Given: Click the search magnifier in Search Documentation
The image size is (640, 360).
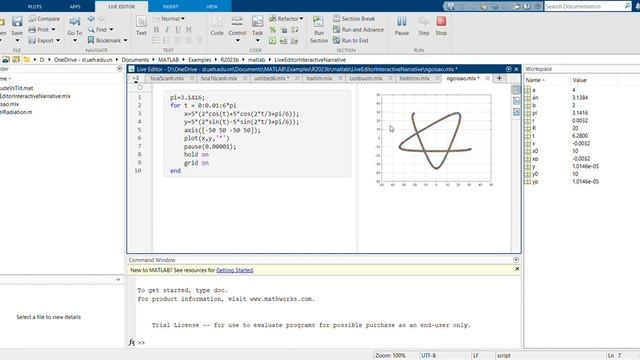Looking at the screenshot, I should coord(627,6).
